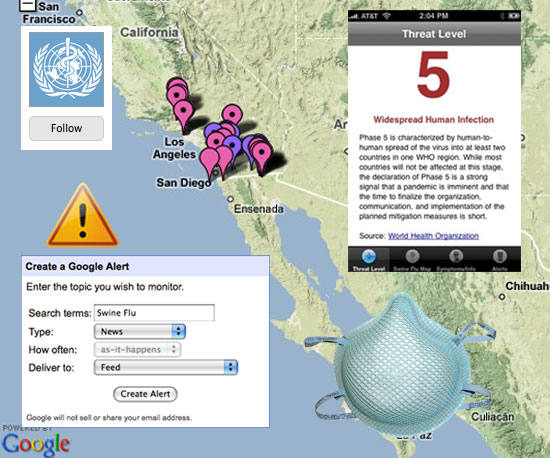Tap the 2:04 PM clock in status bar

[x=434, y=16]
